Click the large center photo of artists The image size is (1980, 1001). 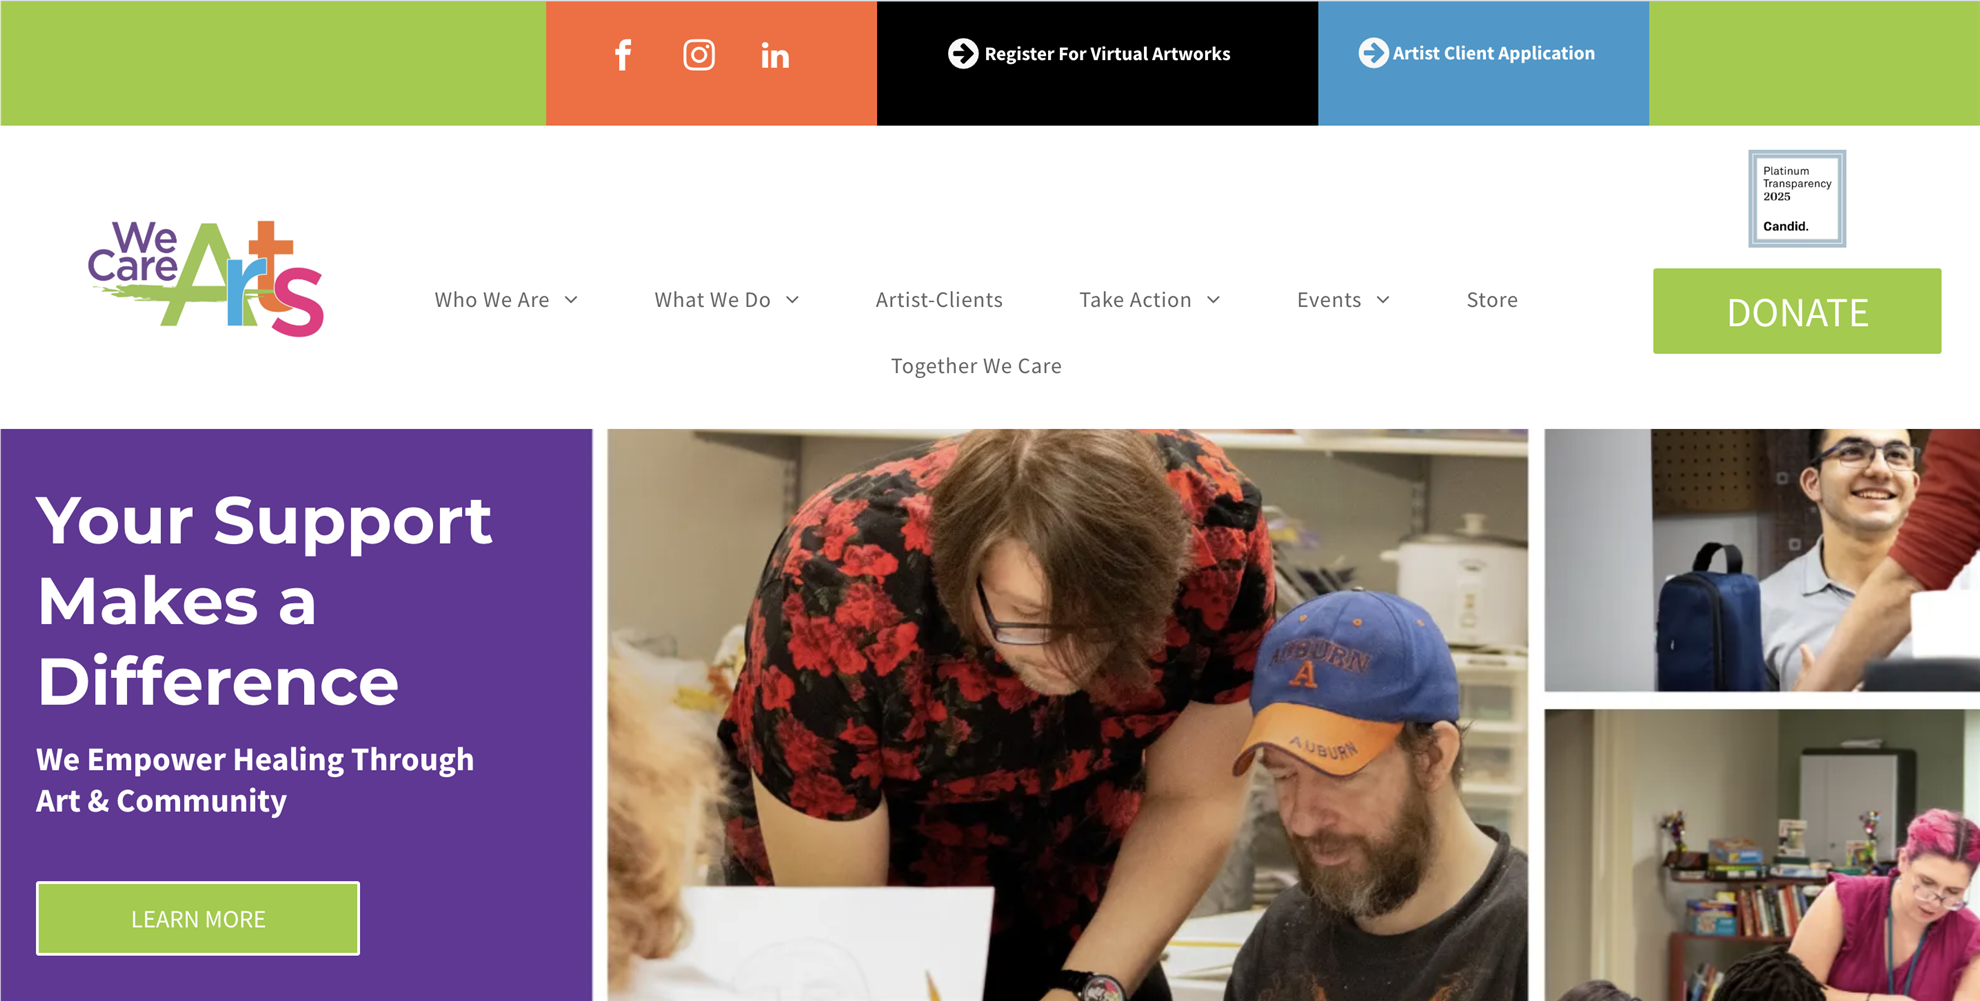pyautogui.click(x=1067, y=715)
